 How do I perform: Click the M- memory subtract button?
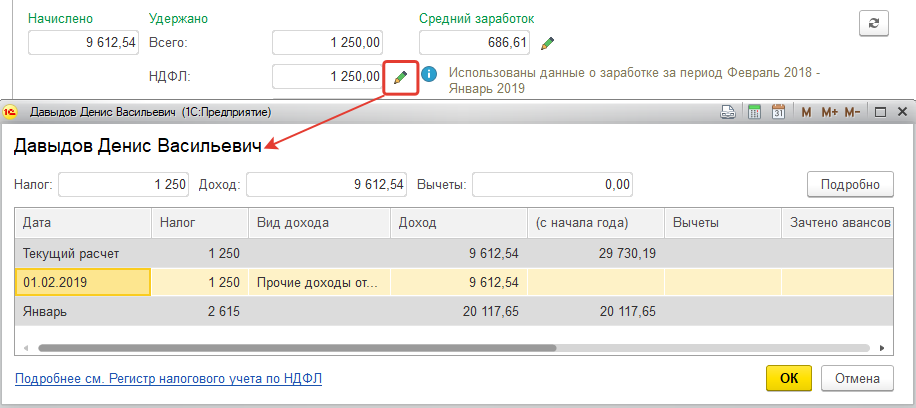(x=853, y=112)
